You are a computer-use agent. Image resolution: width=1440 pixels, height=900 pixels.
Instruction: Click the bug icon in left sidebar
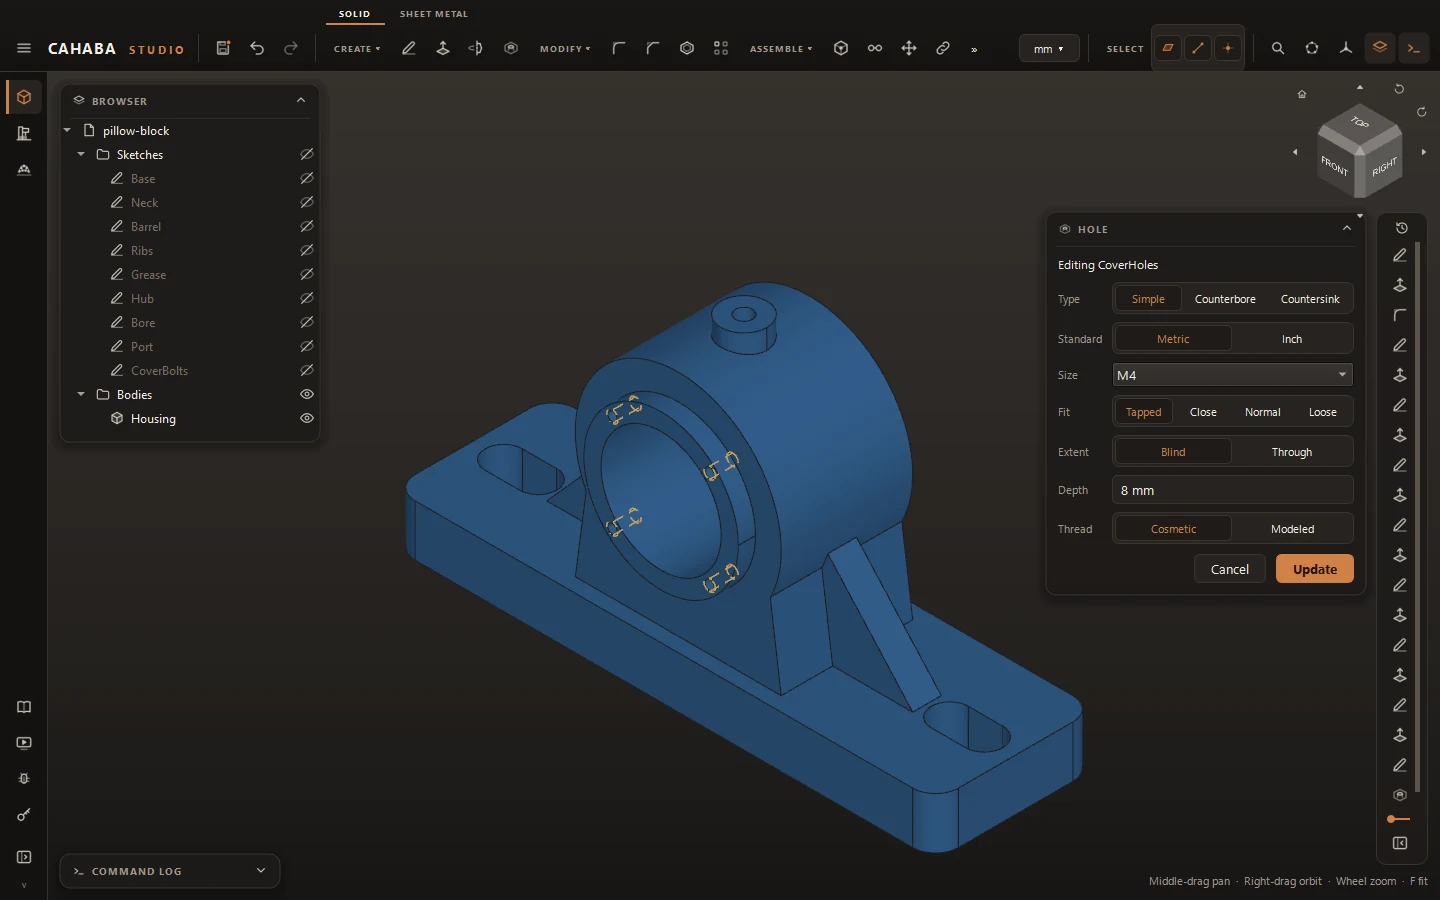coord(24,779)
